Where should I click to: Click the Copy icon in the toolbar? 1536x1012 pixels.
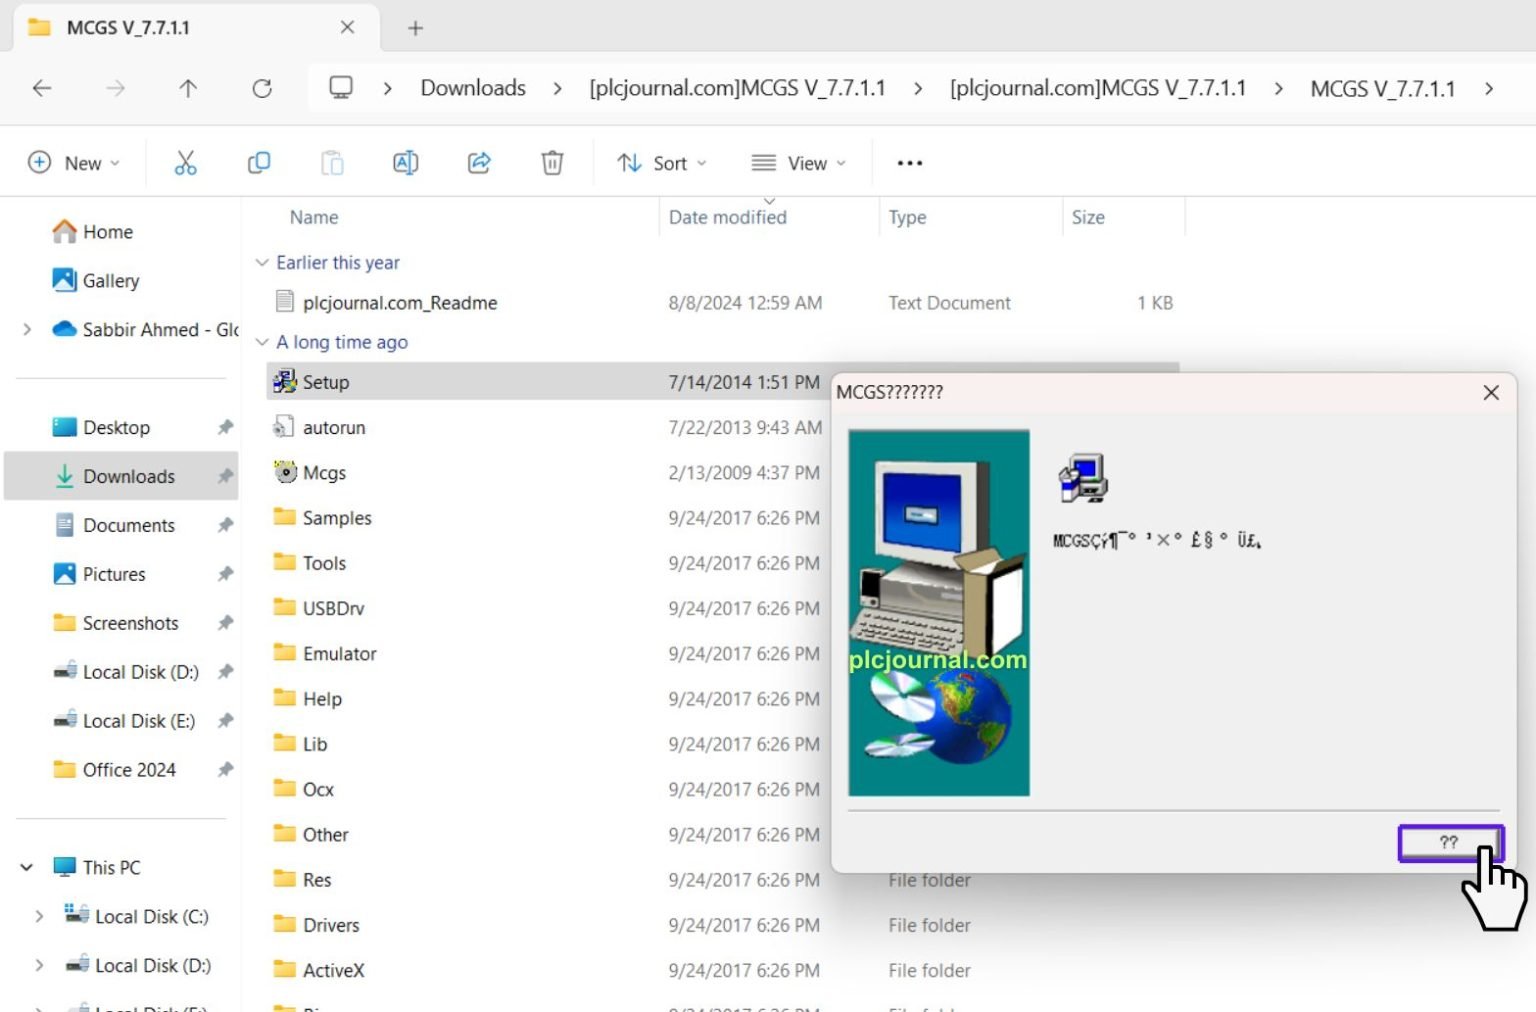259,162
